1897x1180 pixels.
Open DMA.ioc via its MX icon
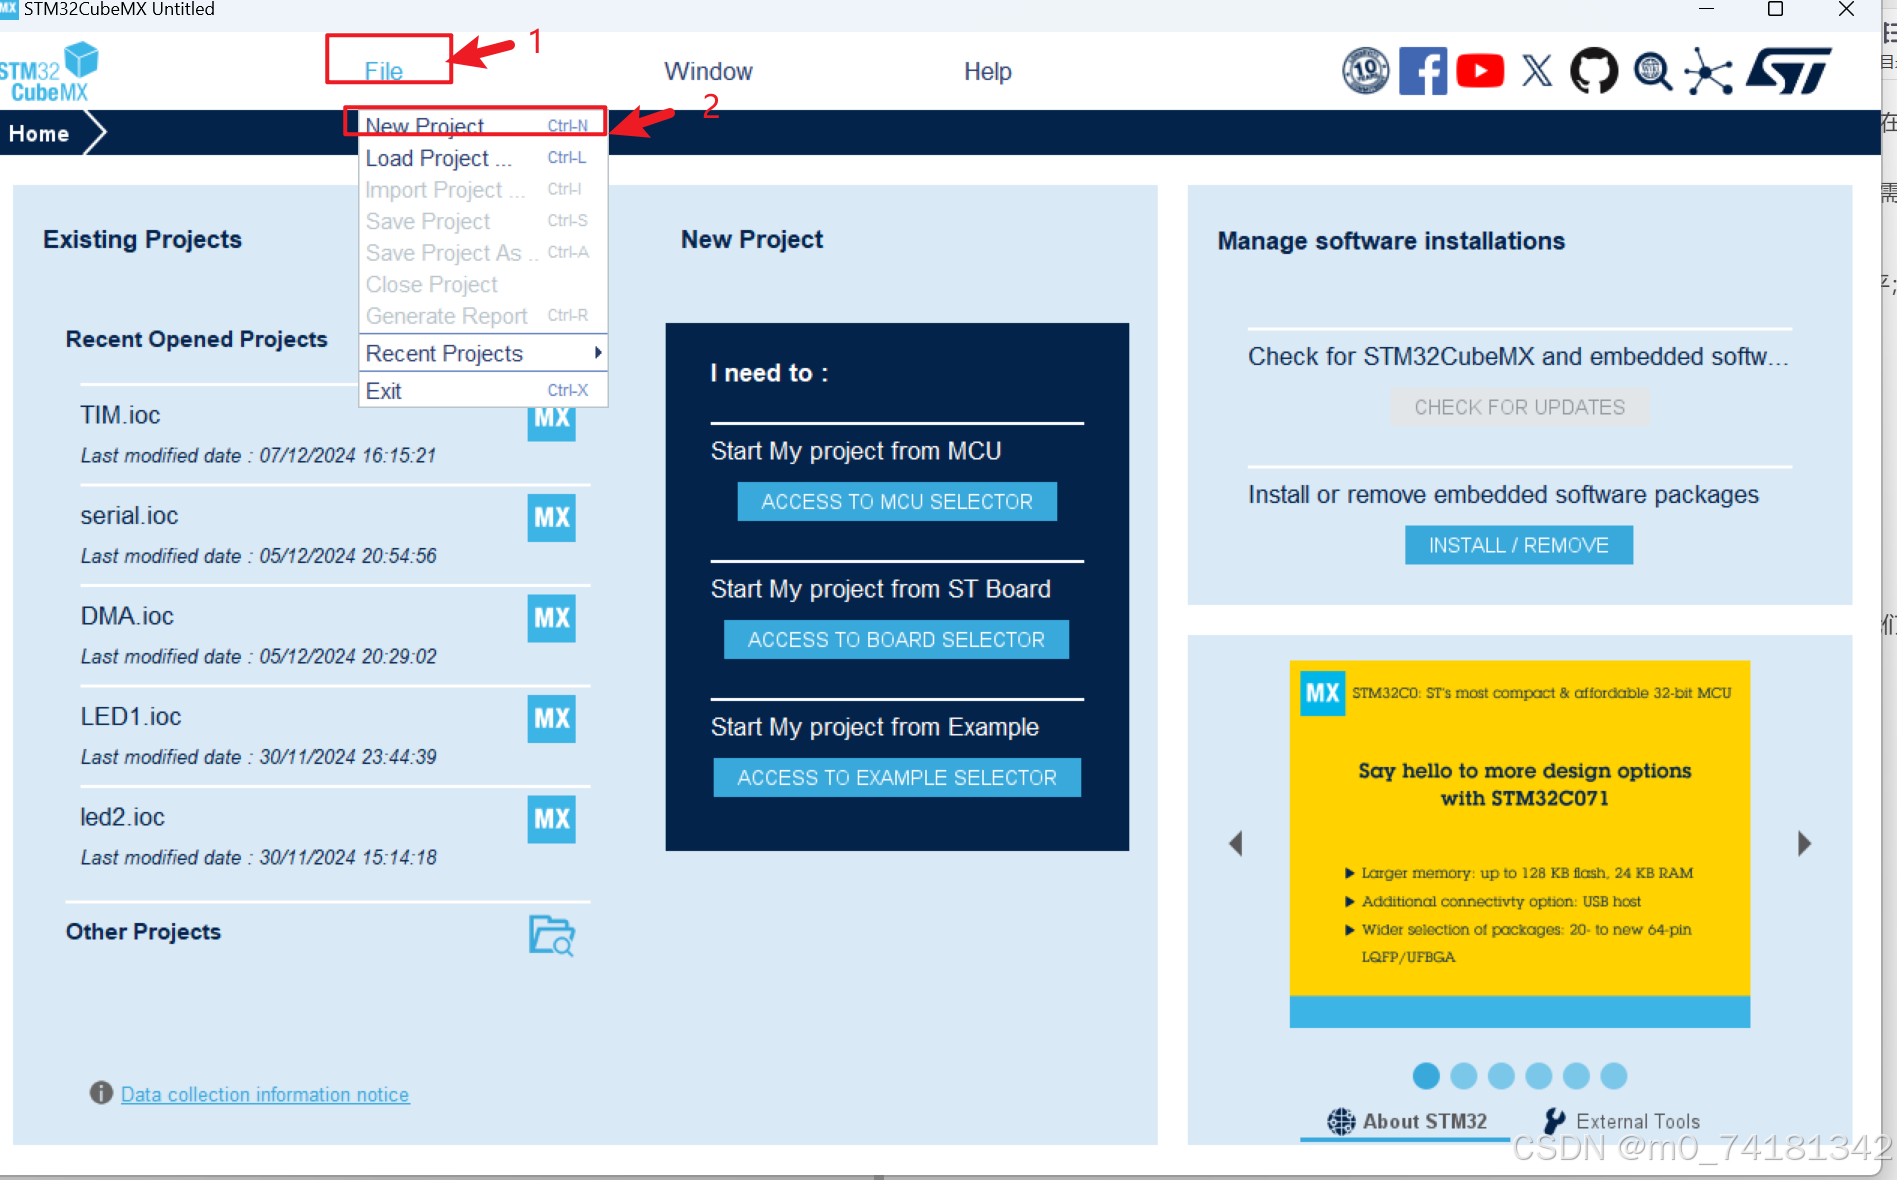click(551, 618)
